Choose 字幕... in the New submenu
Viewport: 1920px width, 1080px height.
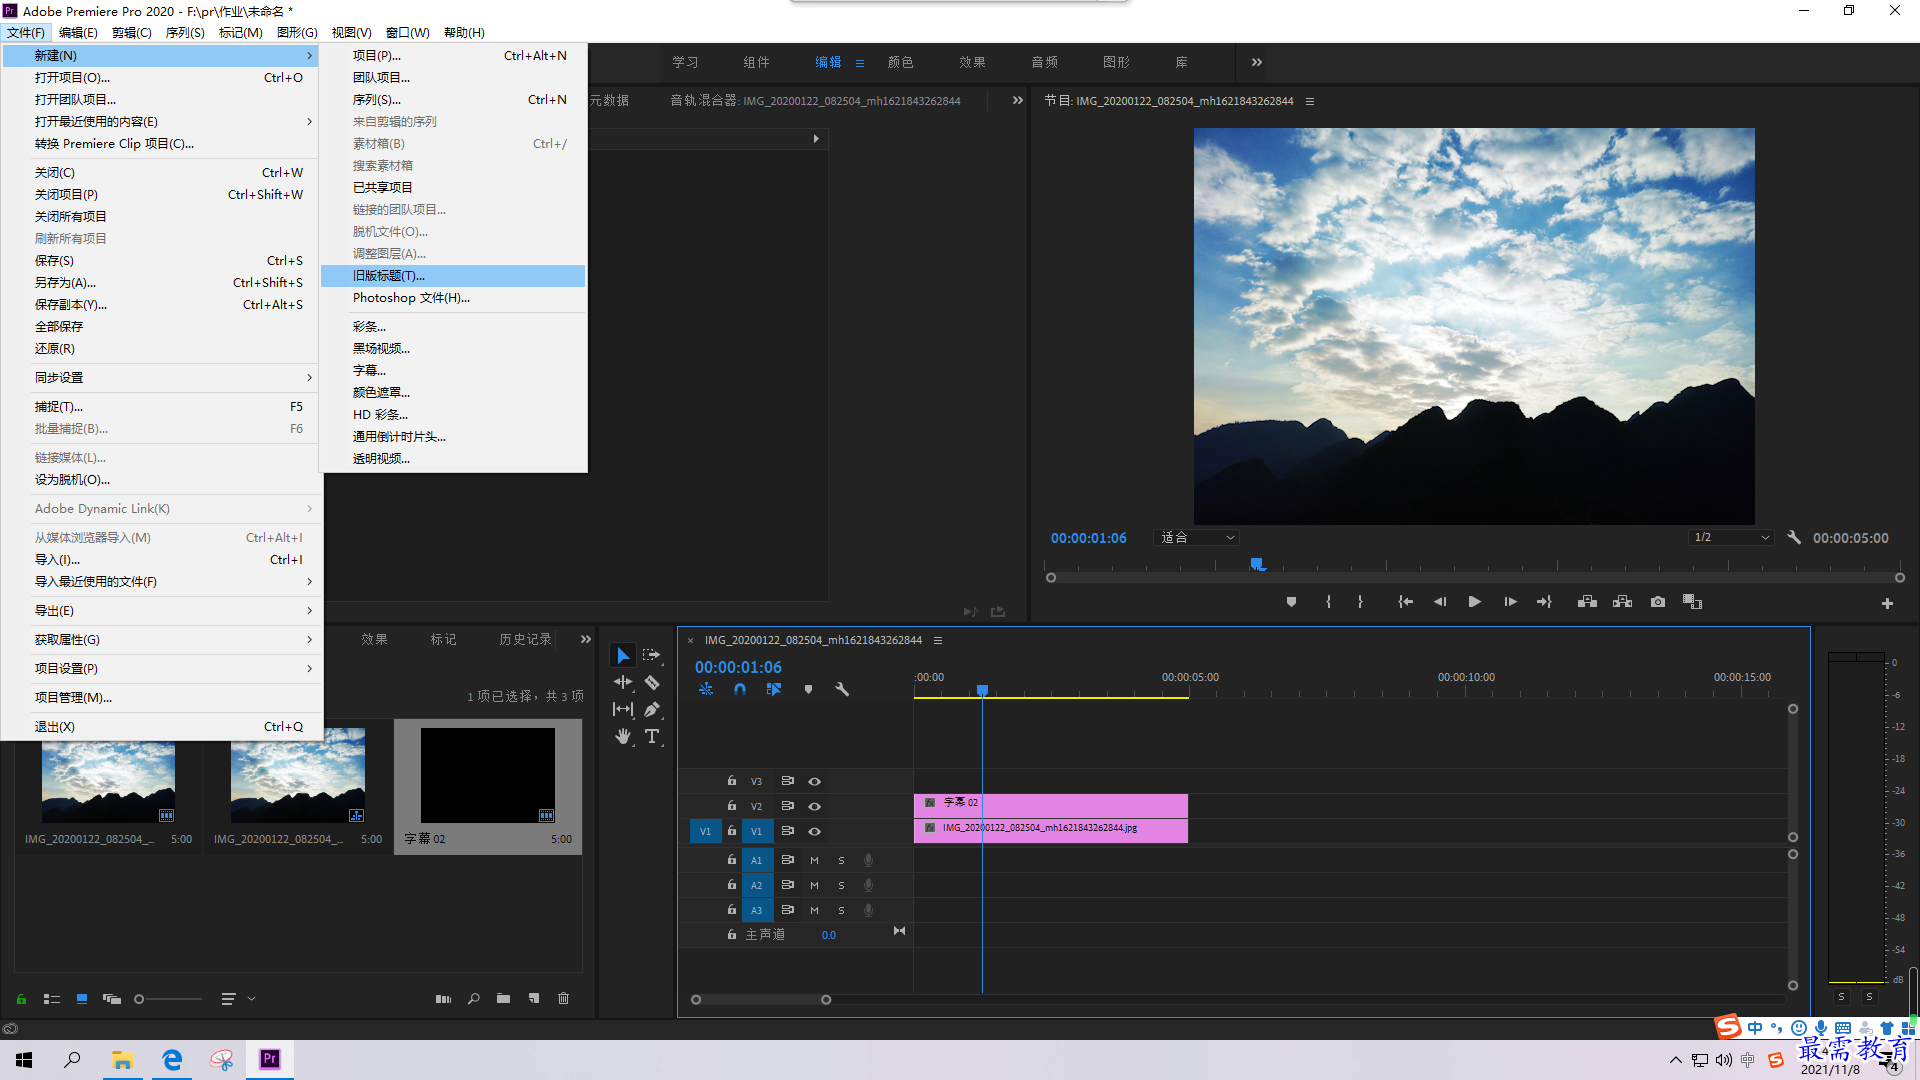(453, 371)
